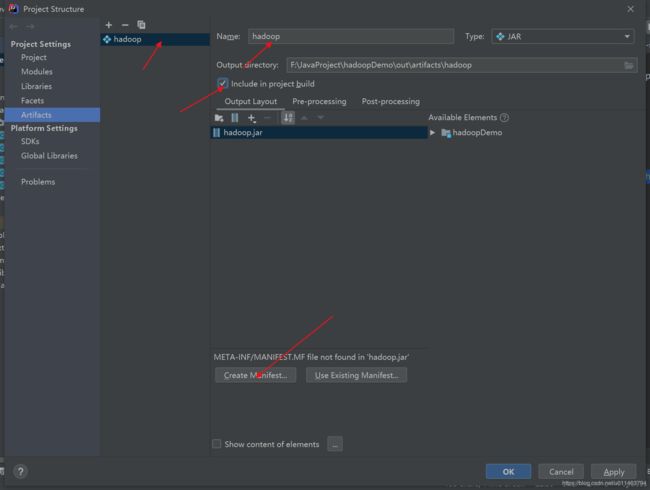Click Apply button
This screenshot has width=650, height=490.
(614, 472)
